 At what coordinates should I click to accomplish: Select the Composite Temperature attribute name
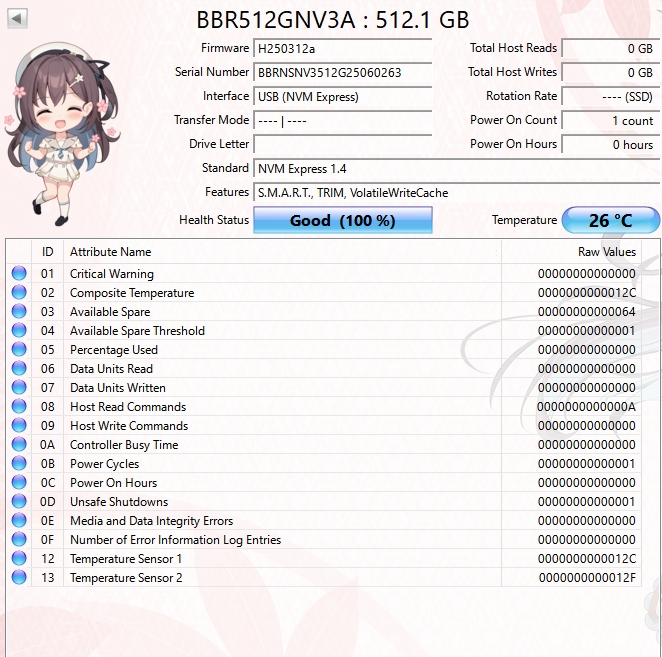point(132,293)
